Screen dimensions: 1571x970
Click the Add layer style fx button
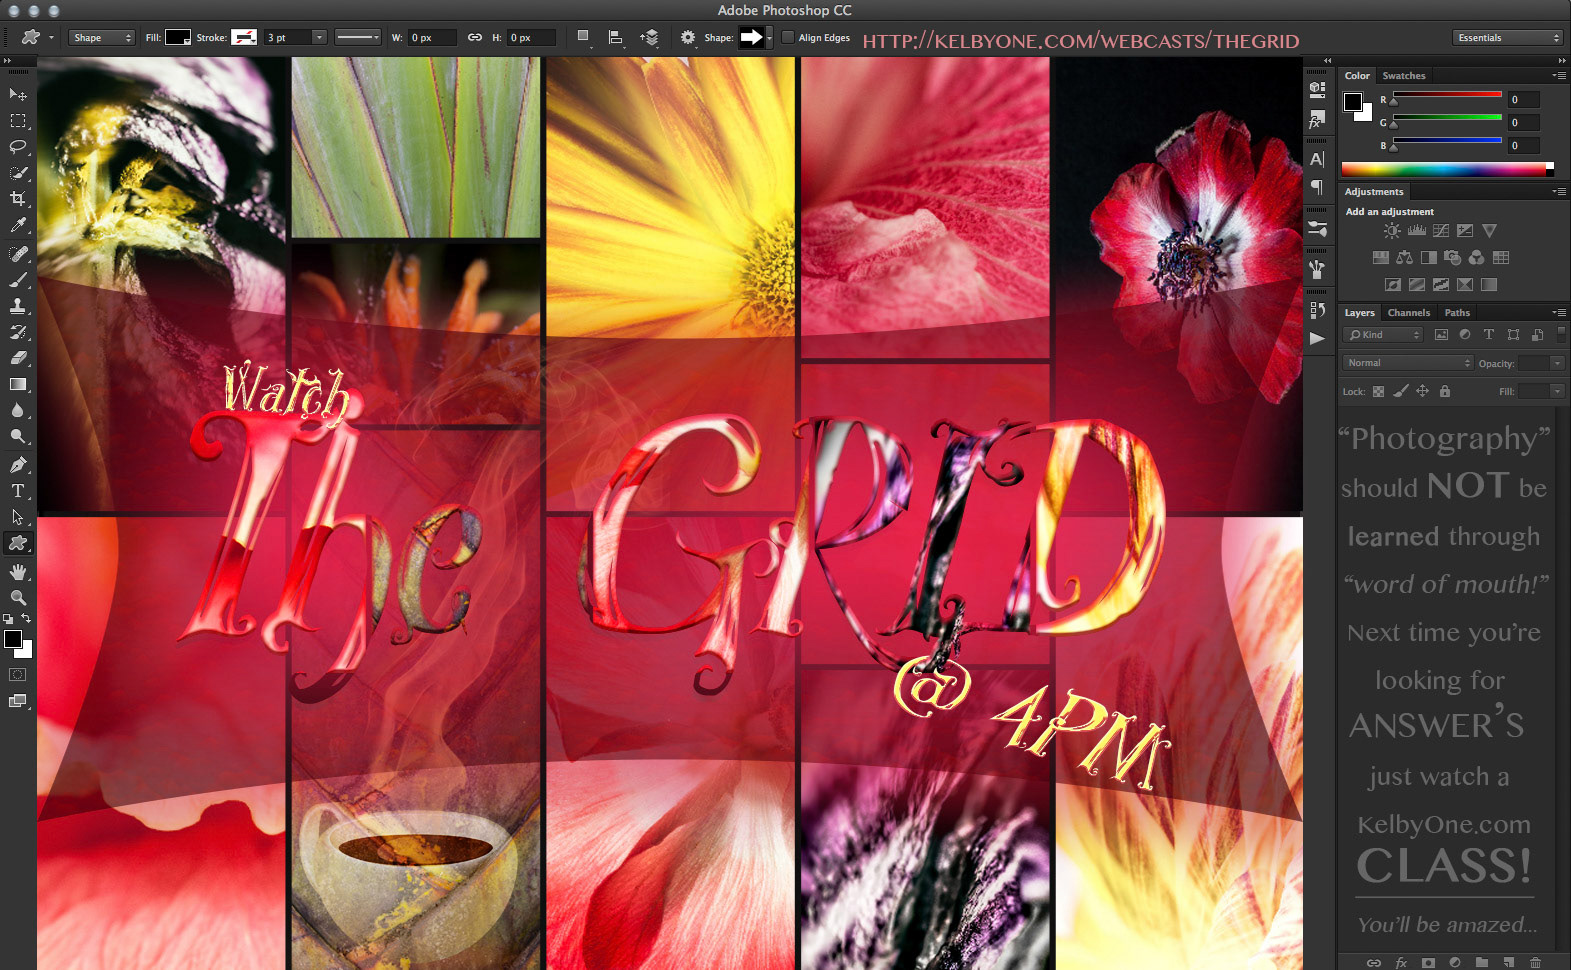tap(1401, 963)
